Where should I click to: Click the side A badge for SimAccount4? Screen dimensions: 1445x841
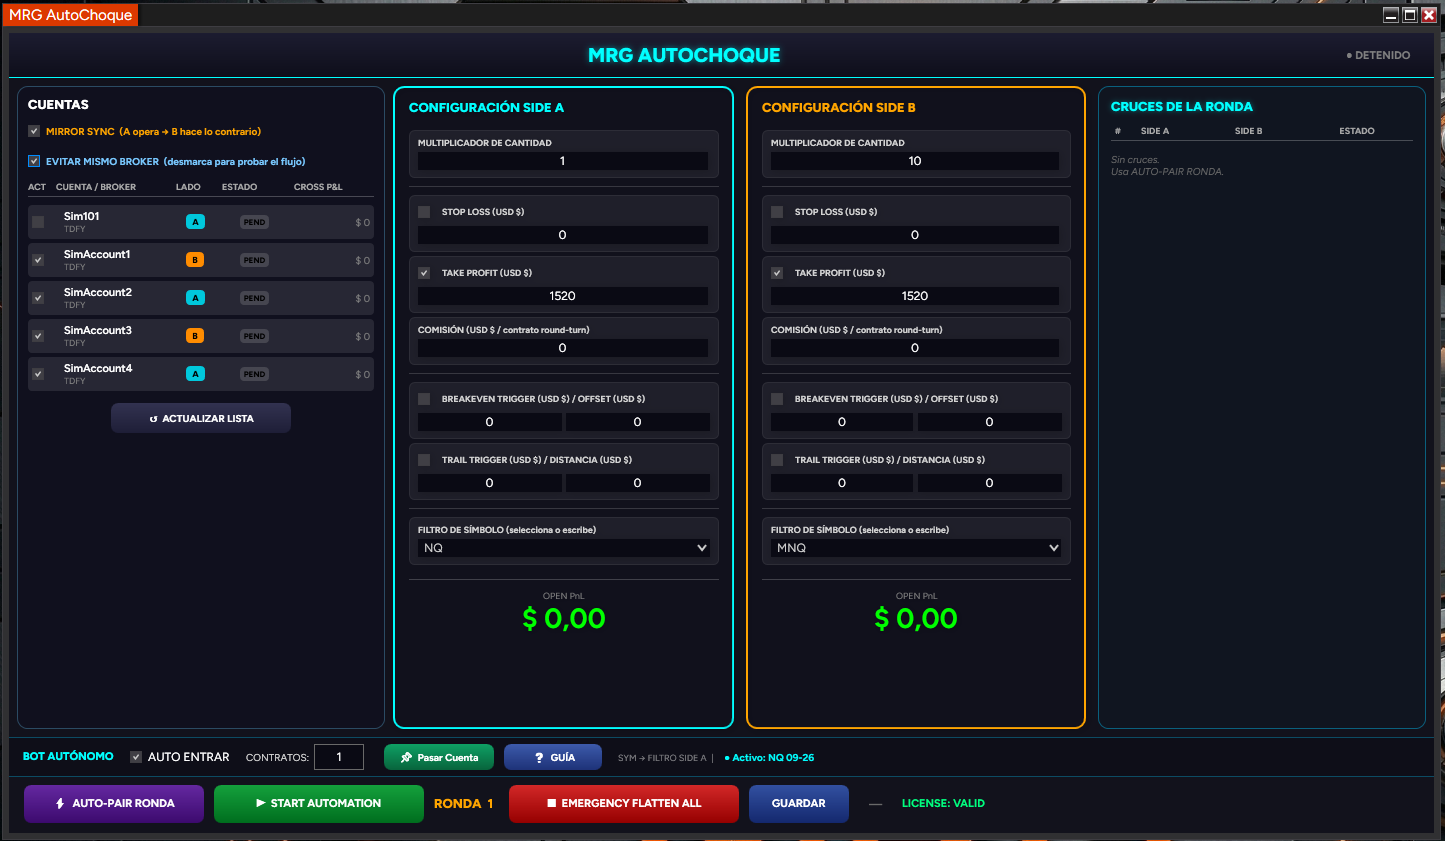195,374
